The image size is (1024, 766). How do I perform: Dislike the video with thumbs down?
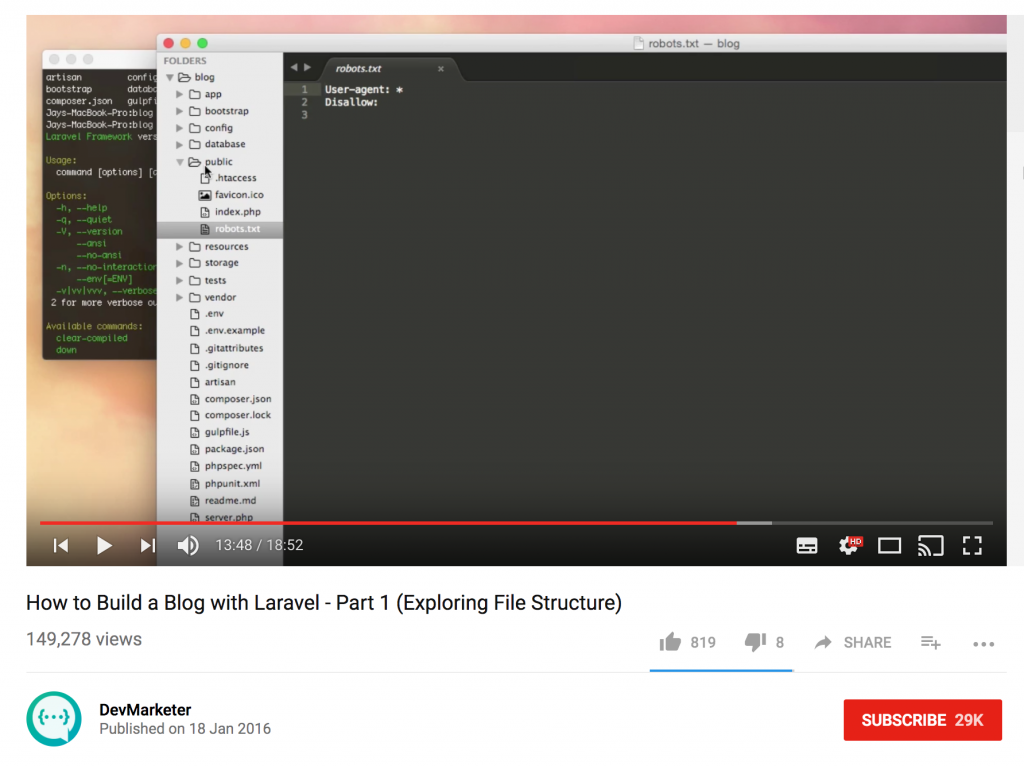tap(751, 642)
